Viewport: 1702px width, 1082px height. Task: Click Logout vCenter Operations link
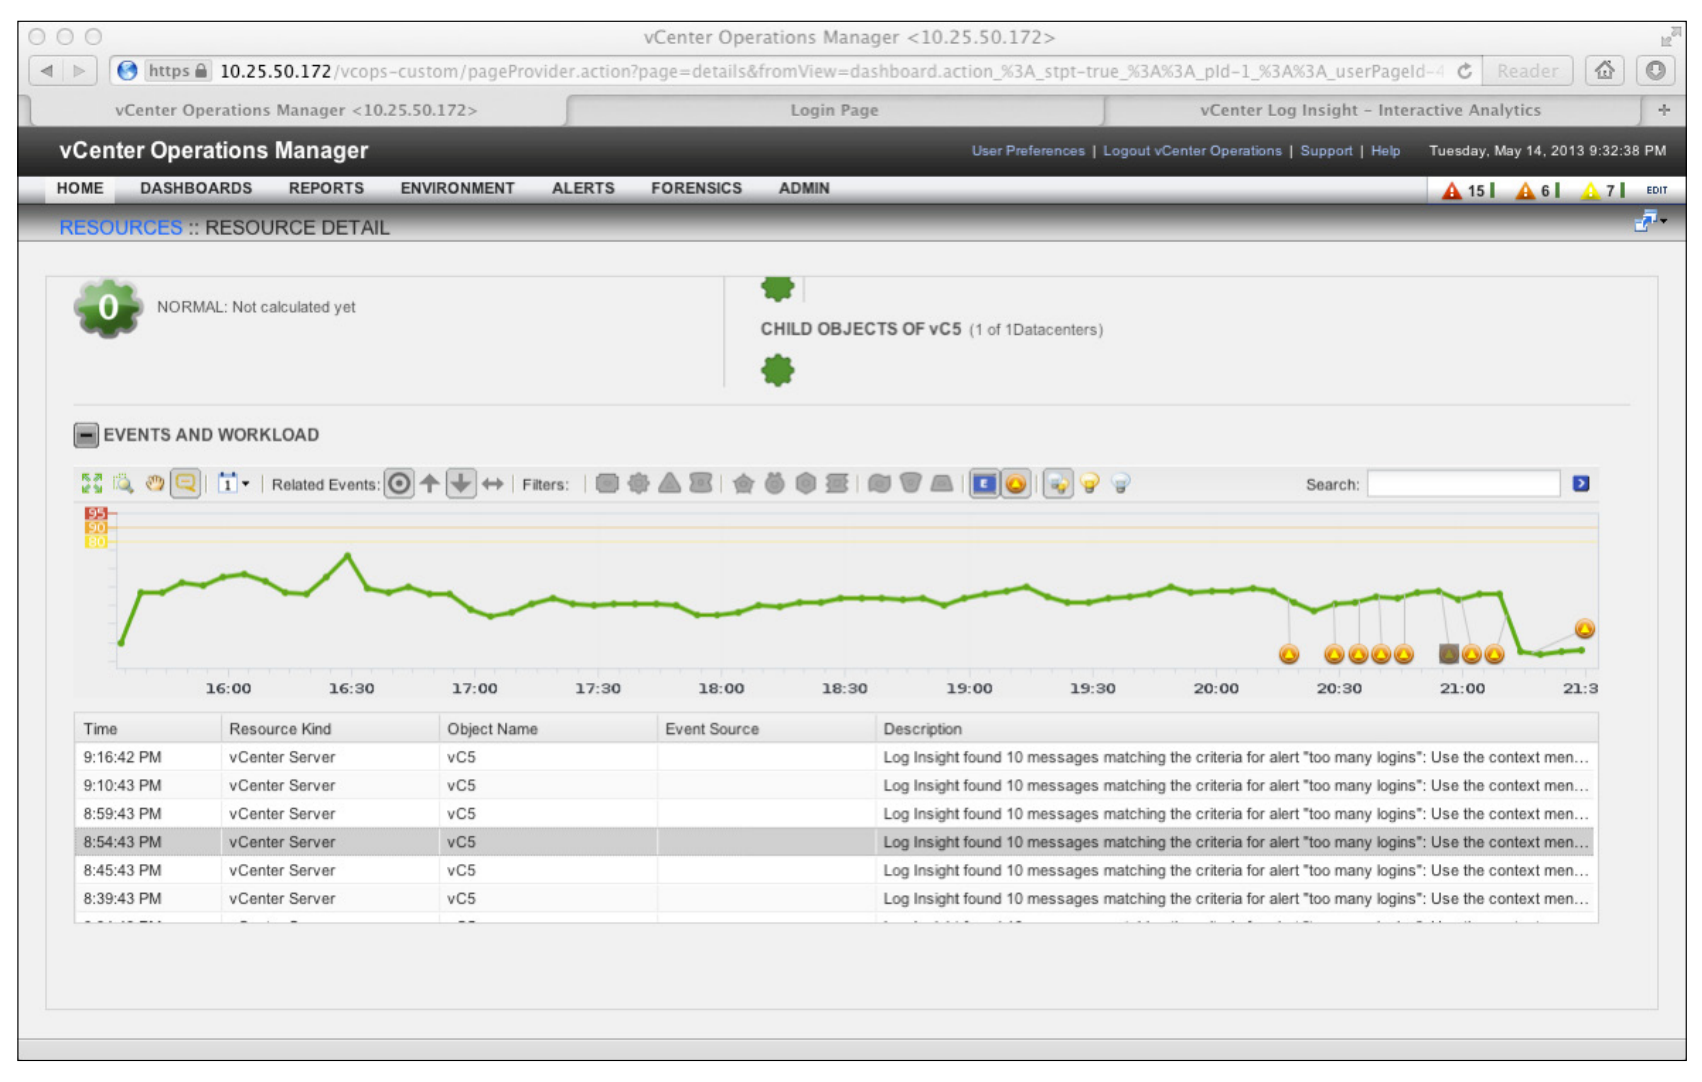(x=1192, y=151)
